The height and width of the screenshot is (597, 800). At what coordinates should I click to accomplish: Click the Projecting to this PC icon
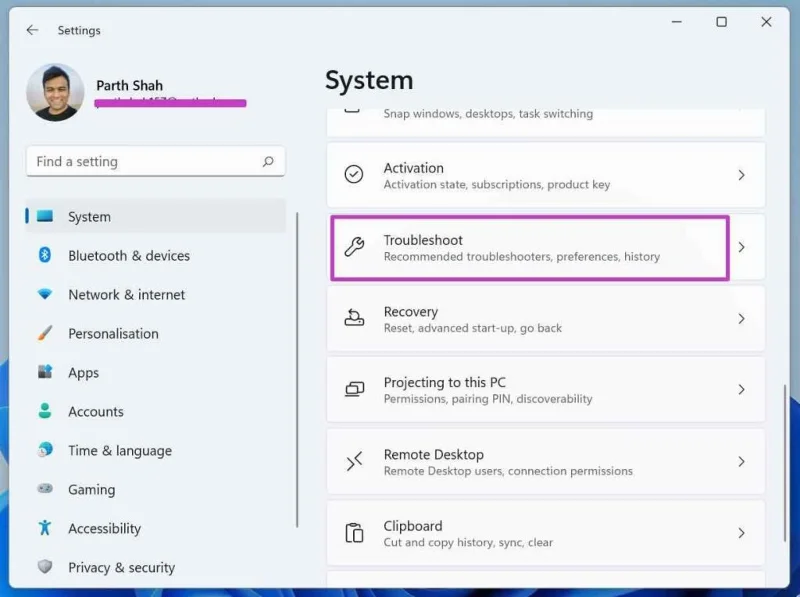coord(355,389)
